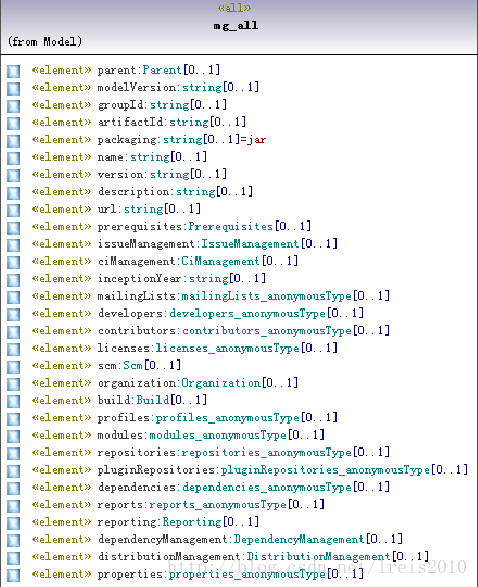This screenshot has height=587, width=478.
Task: Select the name:string[0..1] attribute text
Action: point(152,157)
